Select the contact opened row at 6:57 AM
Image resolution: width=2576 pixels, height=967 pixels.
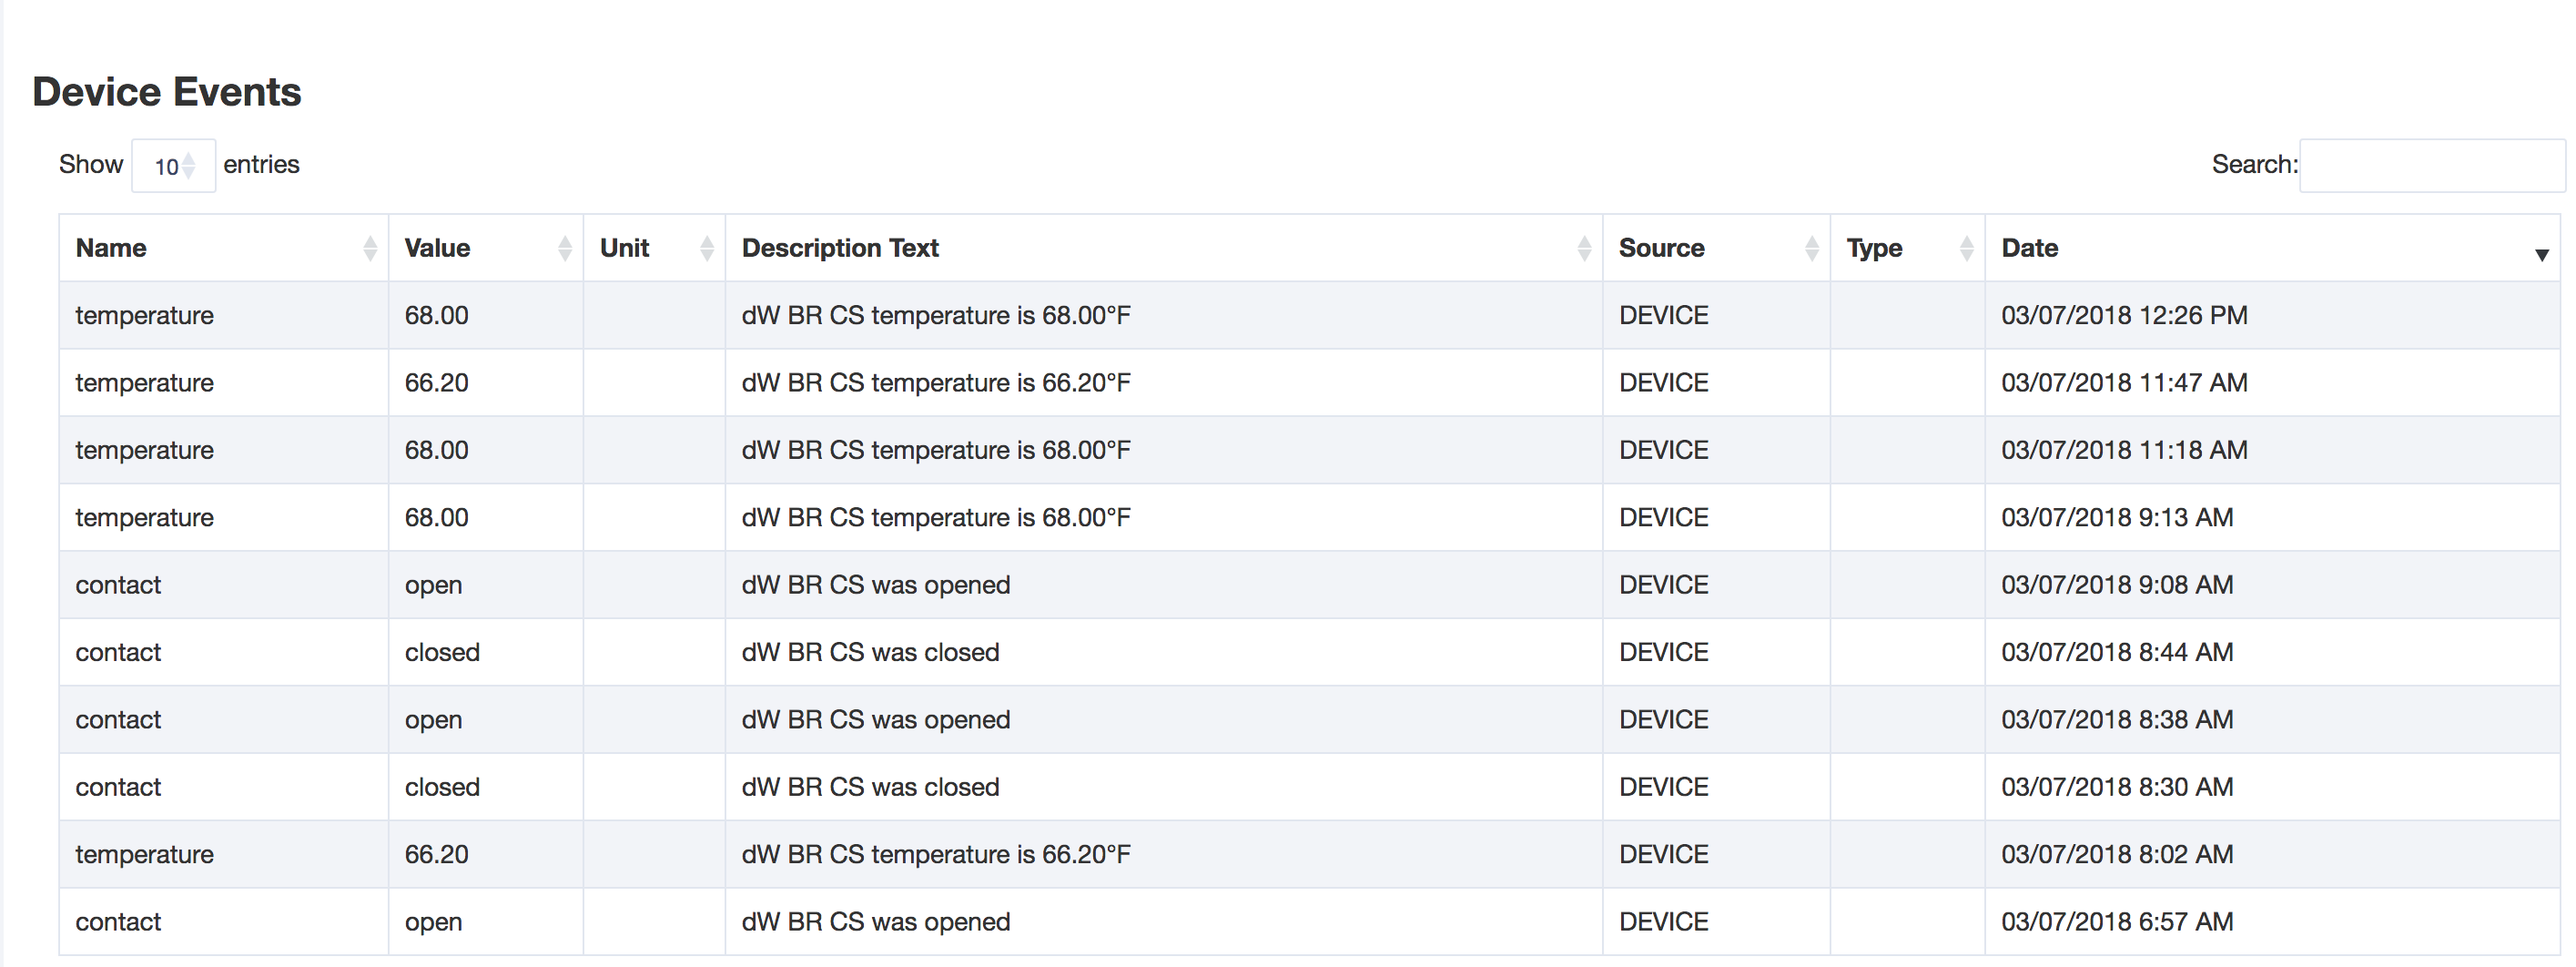click(x=1310, y=922)
